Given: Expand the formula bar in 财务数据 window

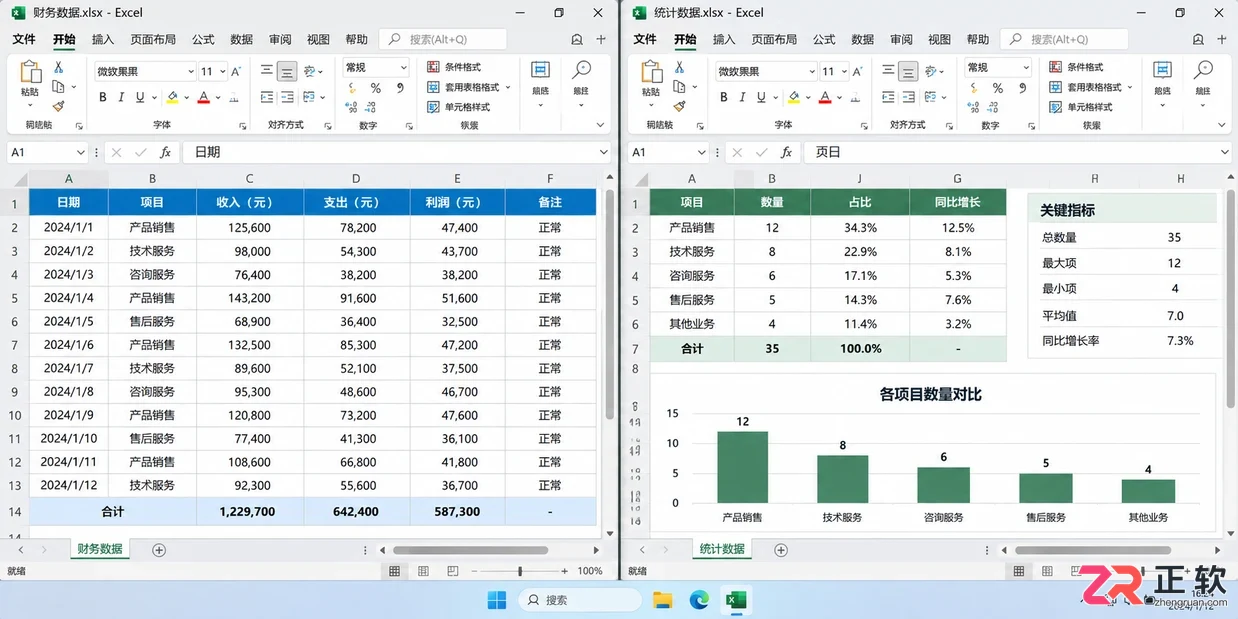Looking at the screenshot, I should click(x=603, y=152).
